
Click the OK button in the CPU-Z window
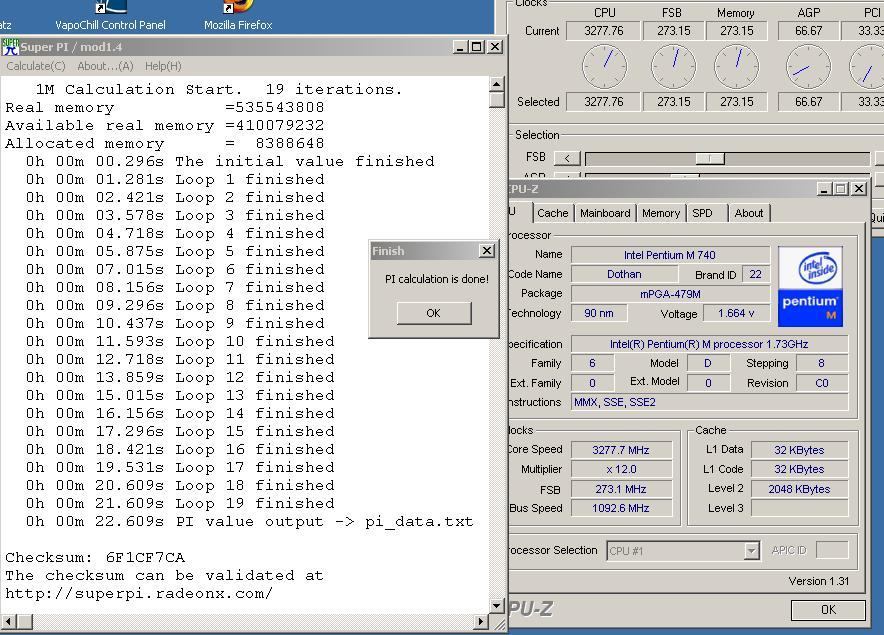point(828,610)
